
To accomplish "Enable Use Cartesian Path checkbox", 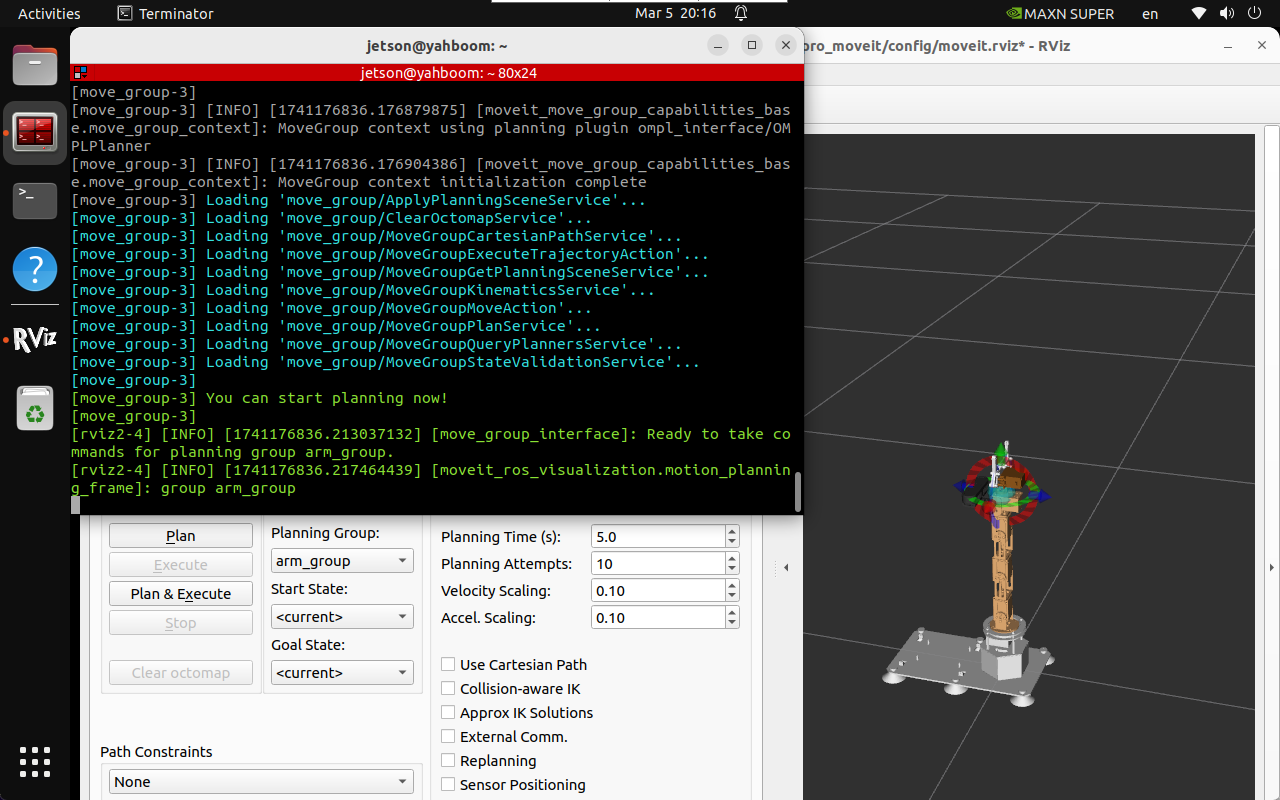I will 449,665.
